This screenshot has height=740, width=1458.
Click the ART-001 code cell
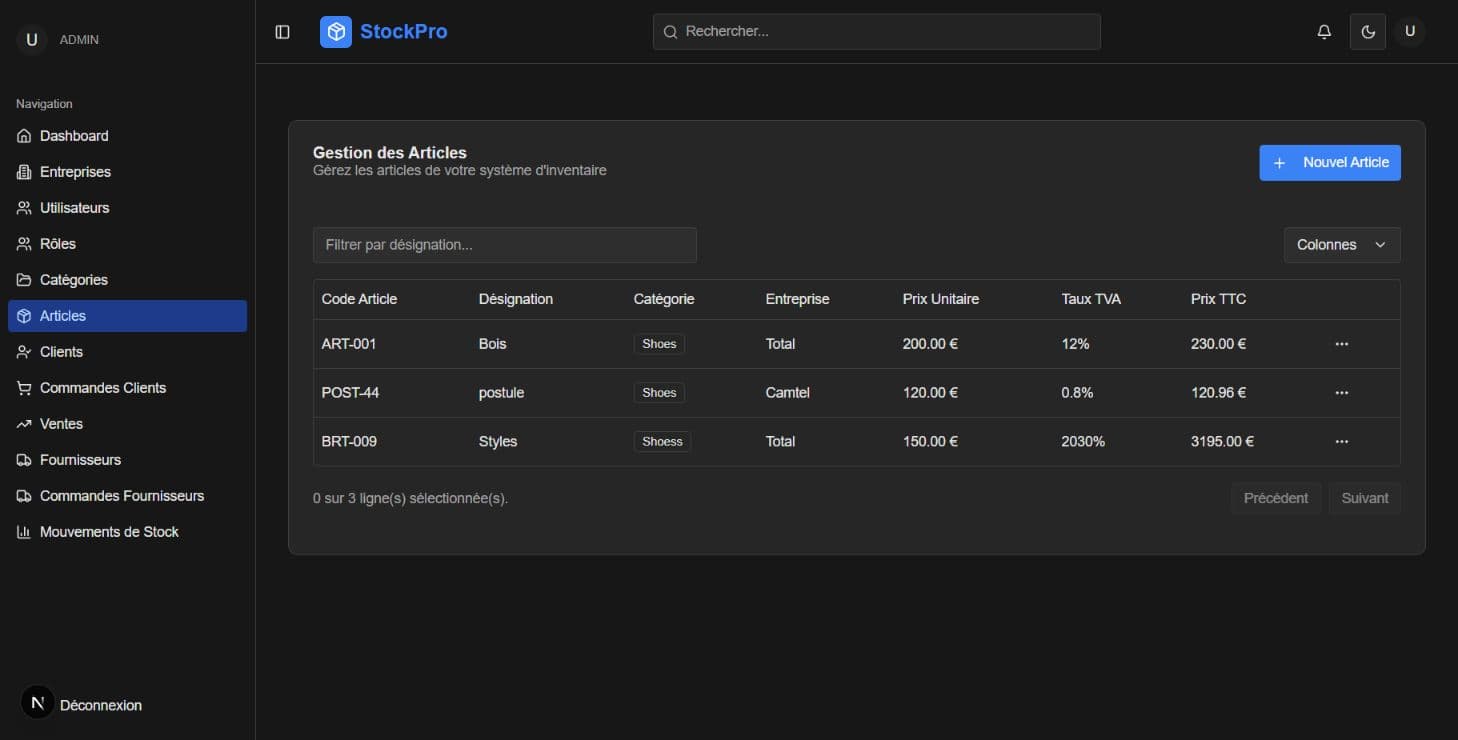(x=349, y=344)
